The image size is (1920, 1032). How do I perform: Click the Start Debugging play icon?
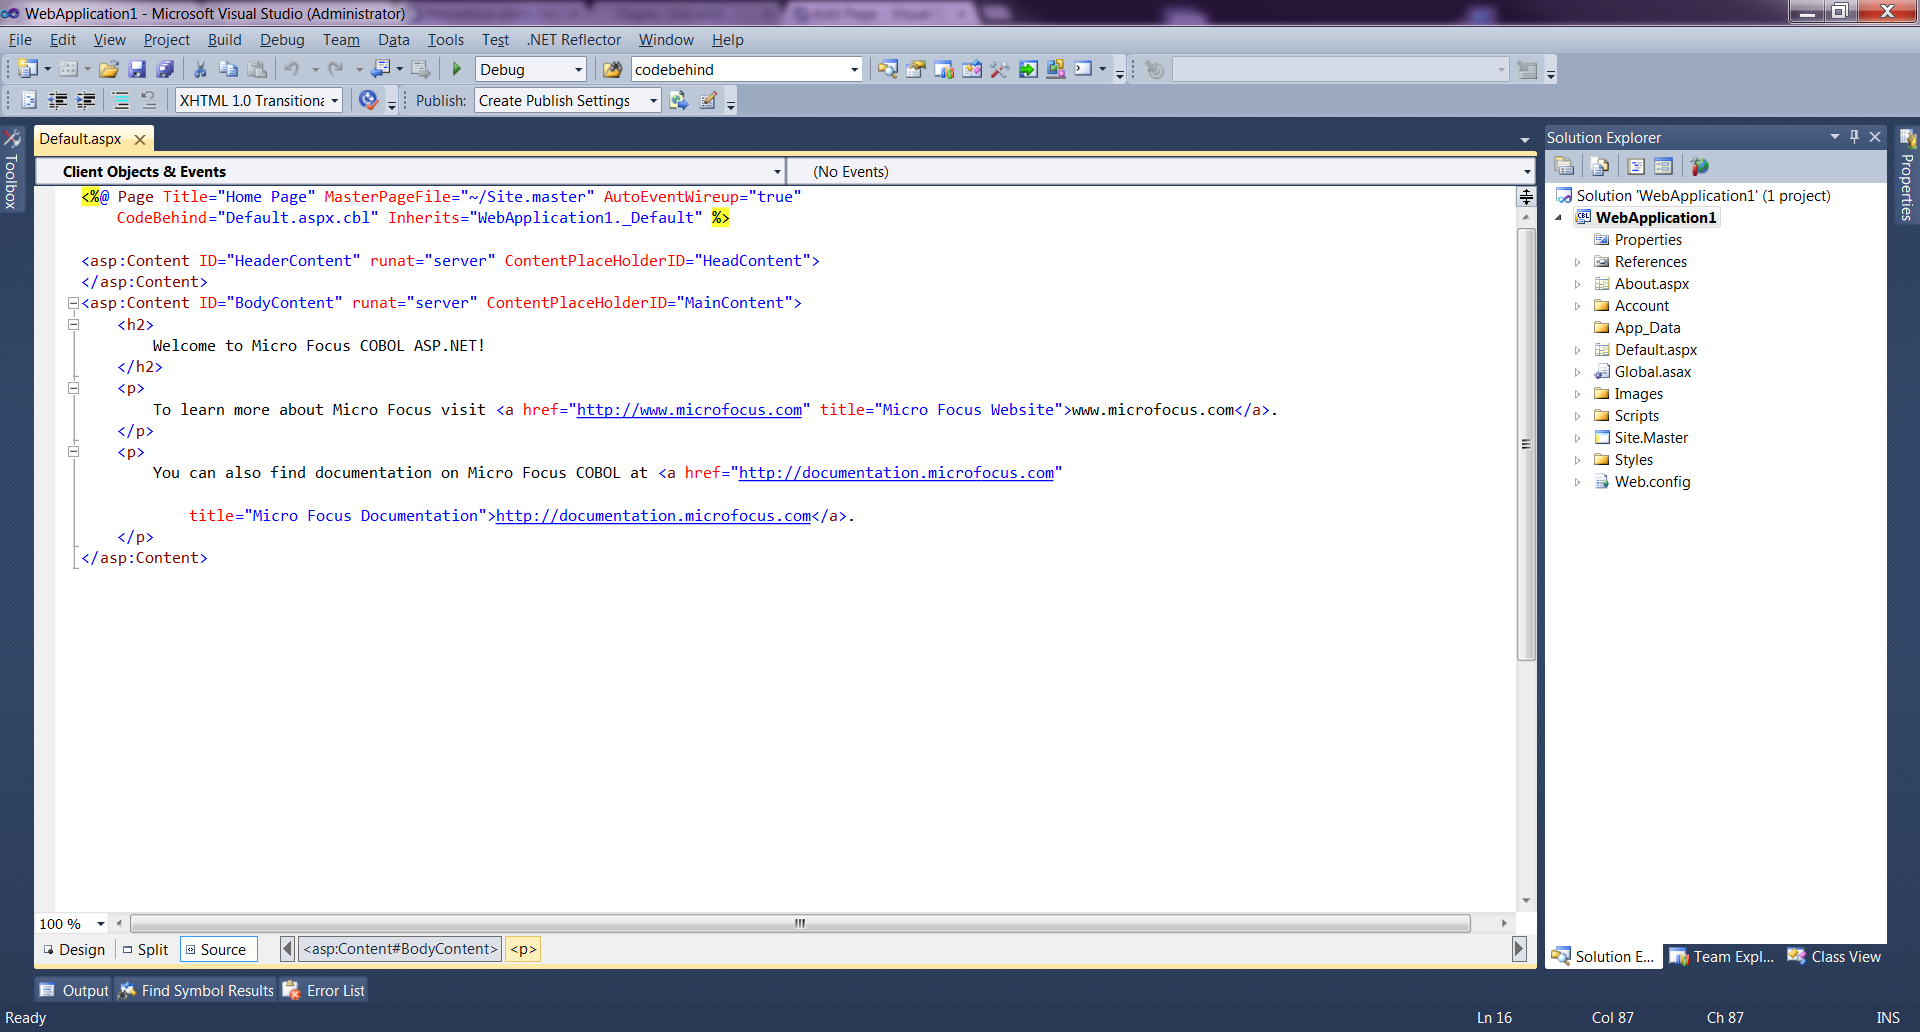click(x=457, y=69)
